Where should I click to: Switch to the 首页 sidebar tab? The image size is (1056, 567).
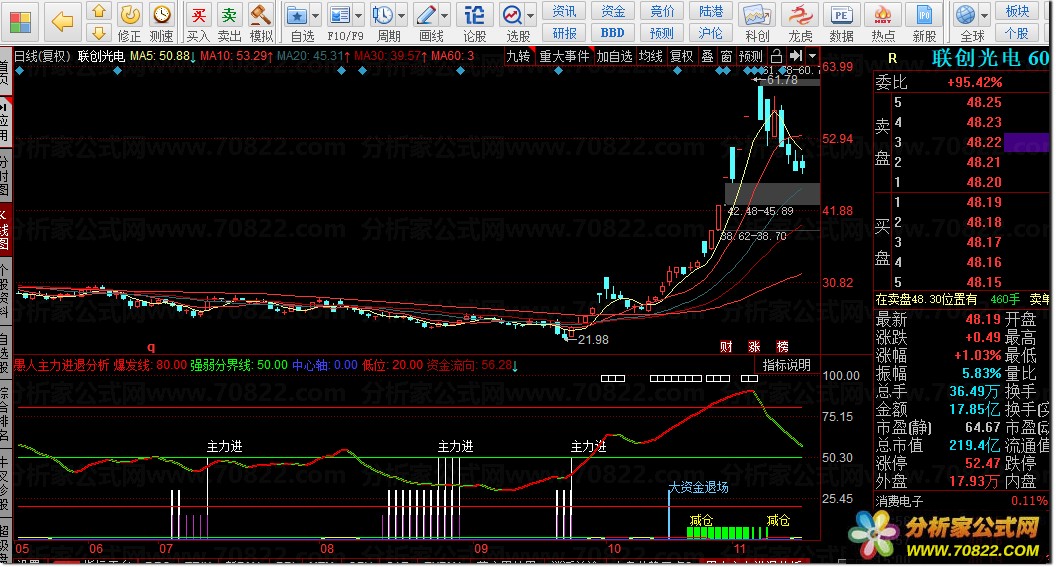click(5, 73)
